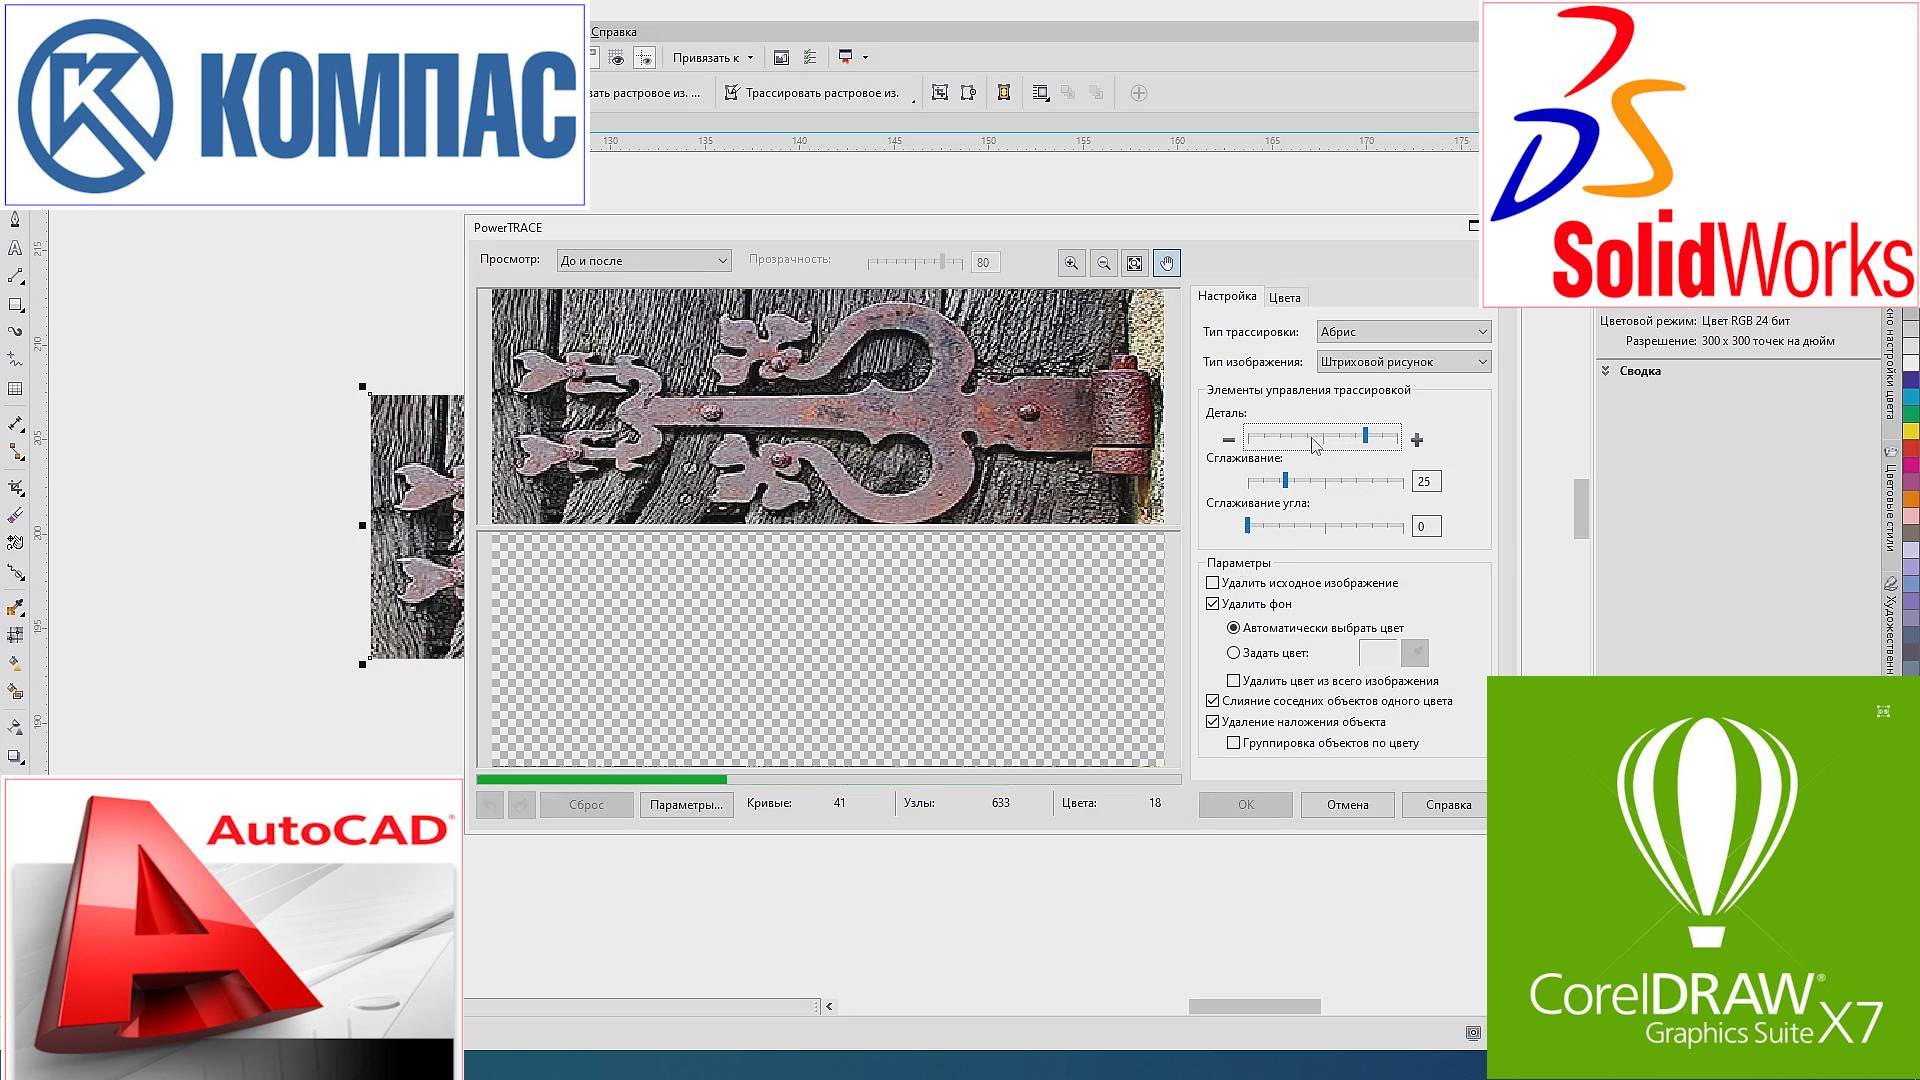The image size is (1920, 1080).
Task: Click the circled plus quick customize icon
Action: [1138, 93]
